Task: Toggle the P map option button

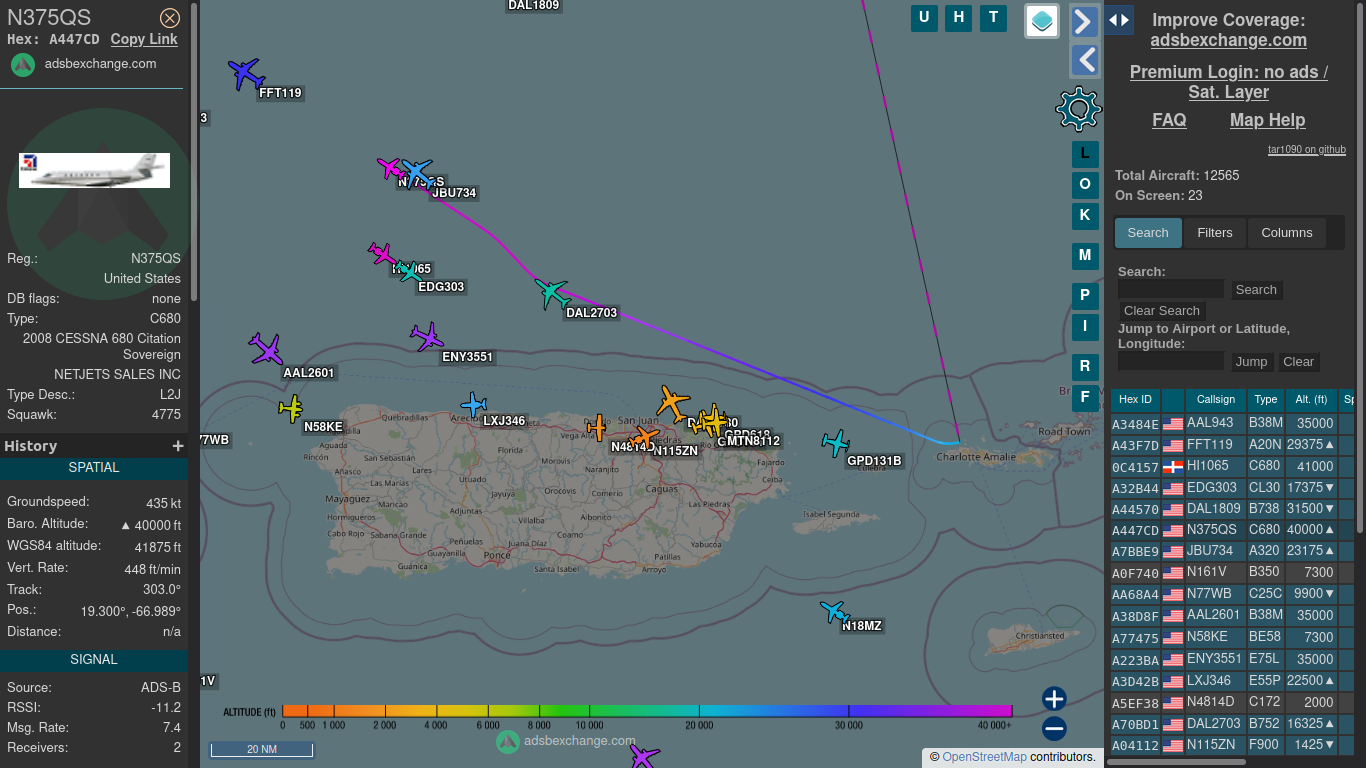Action: tap(1085, 295)
